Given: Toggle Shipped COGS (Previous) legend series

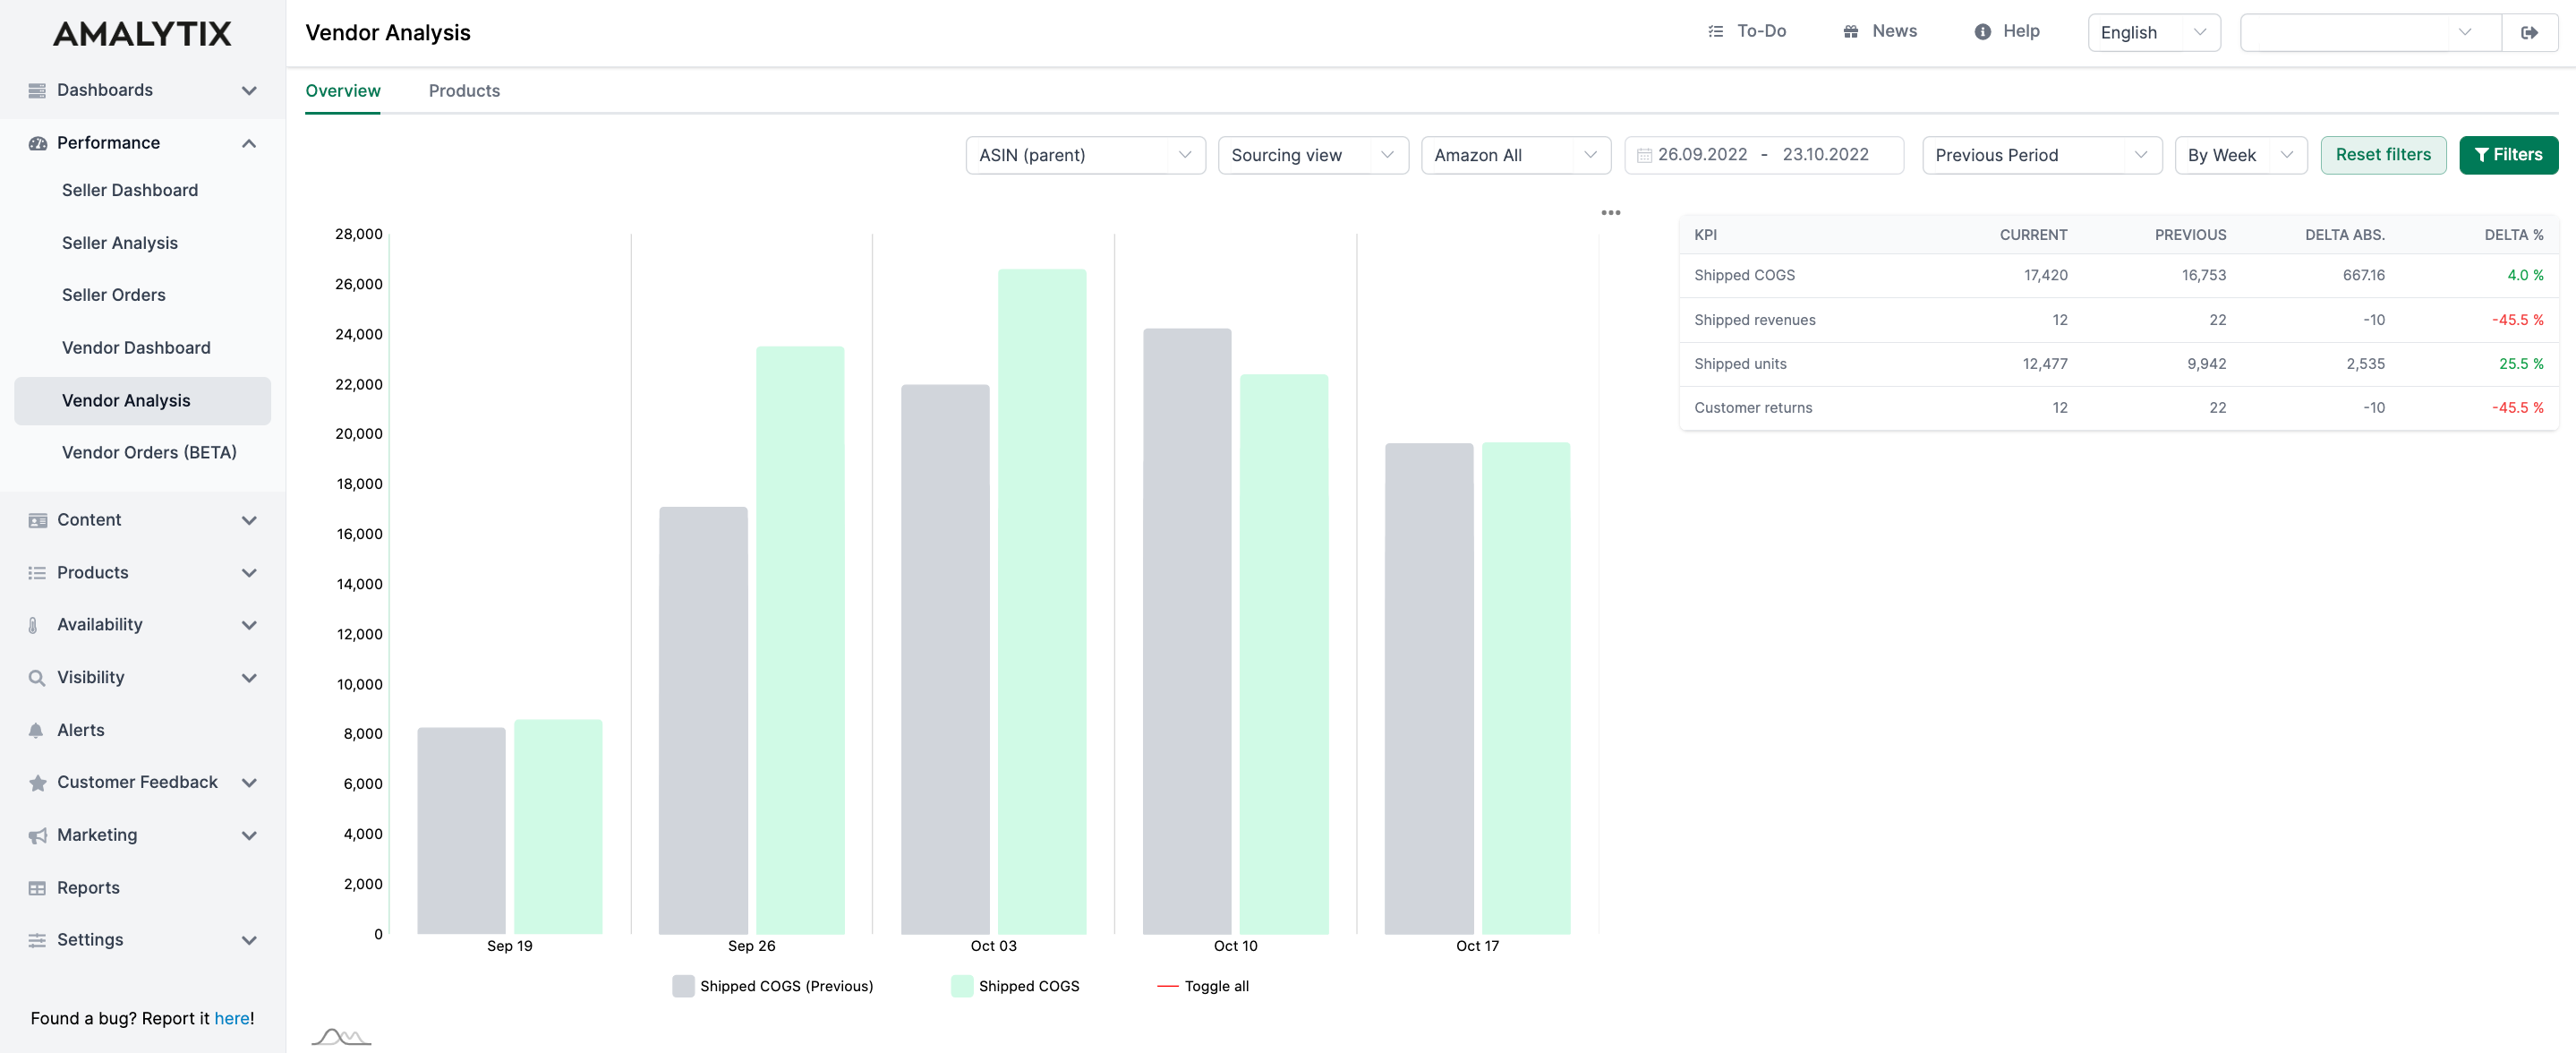Looking at the screenshot, I should click(x=772, y=986).
